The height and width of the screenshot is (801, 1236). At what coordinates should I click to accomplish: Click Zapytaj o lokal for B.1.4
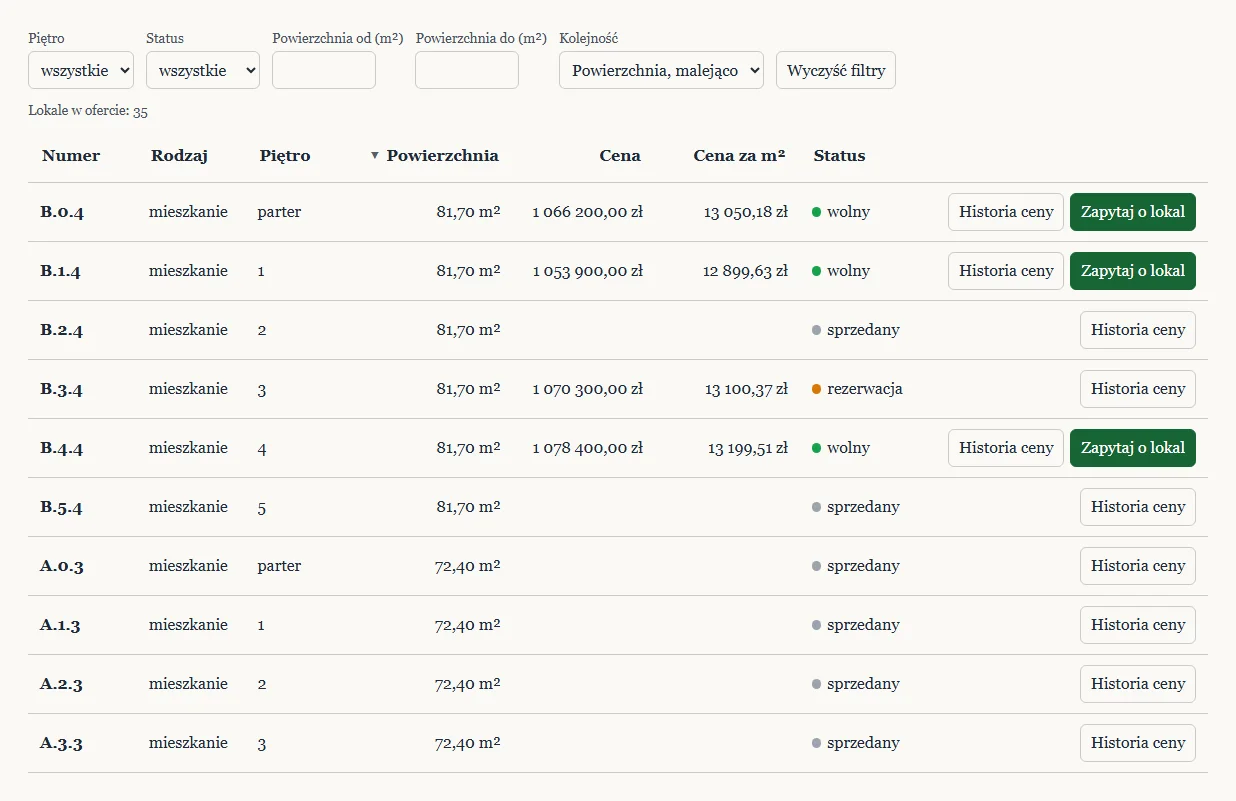coord(1133,271)
